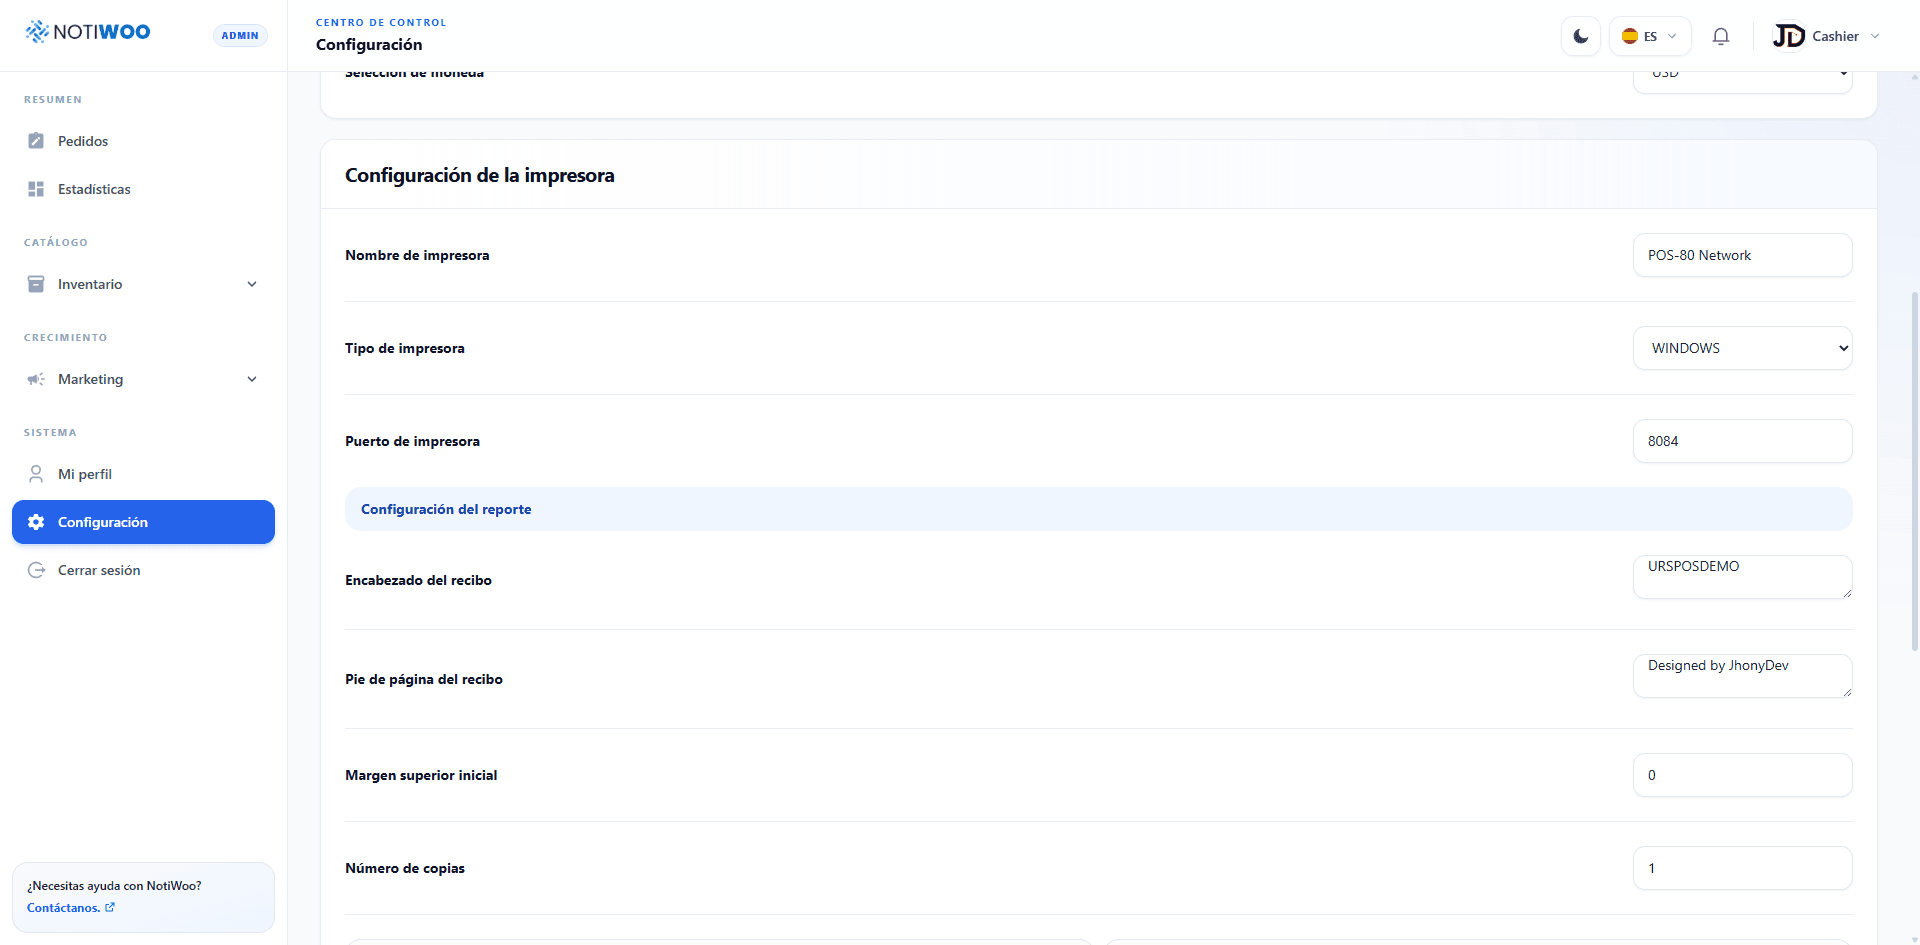Focus the Puerto de impresora field
This screenshot has width=1920, height=945.
tap(1742, 441)
